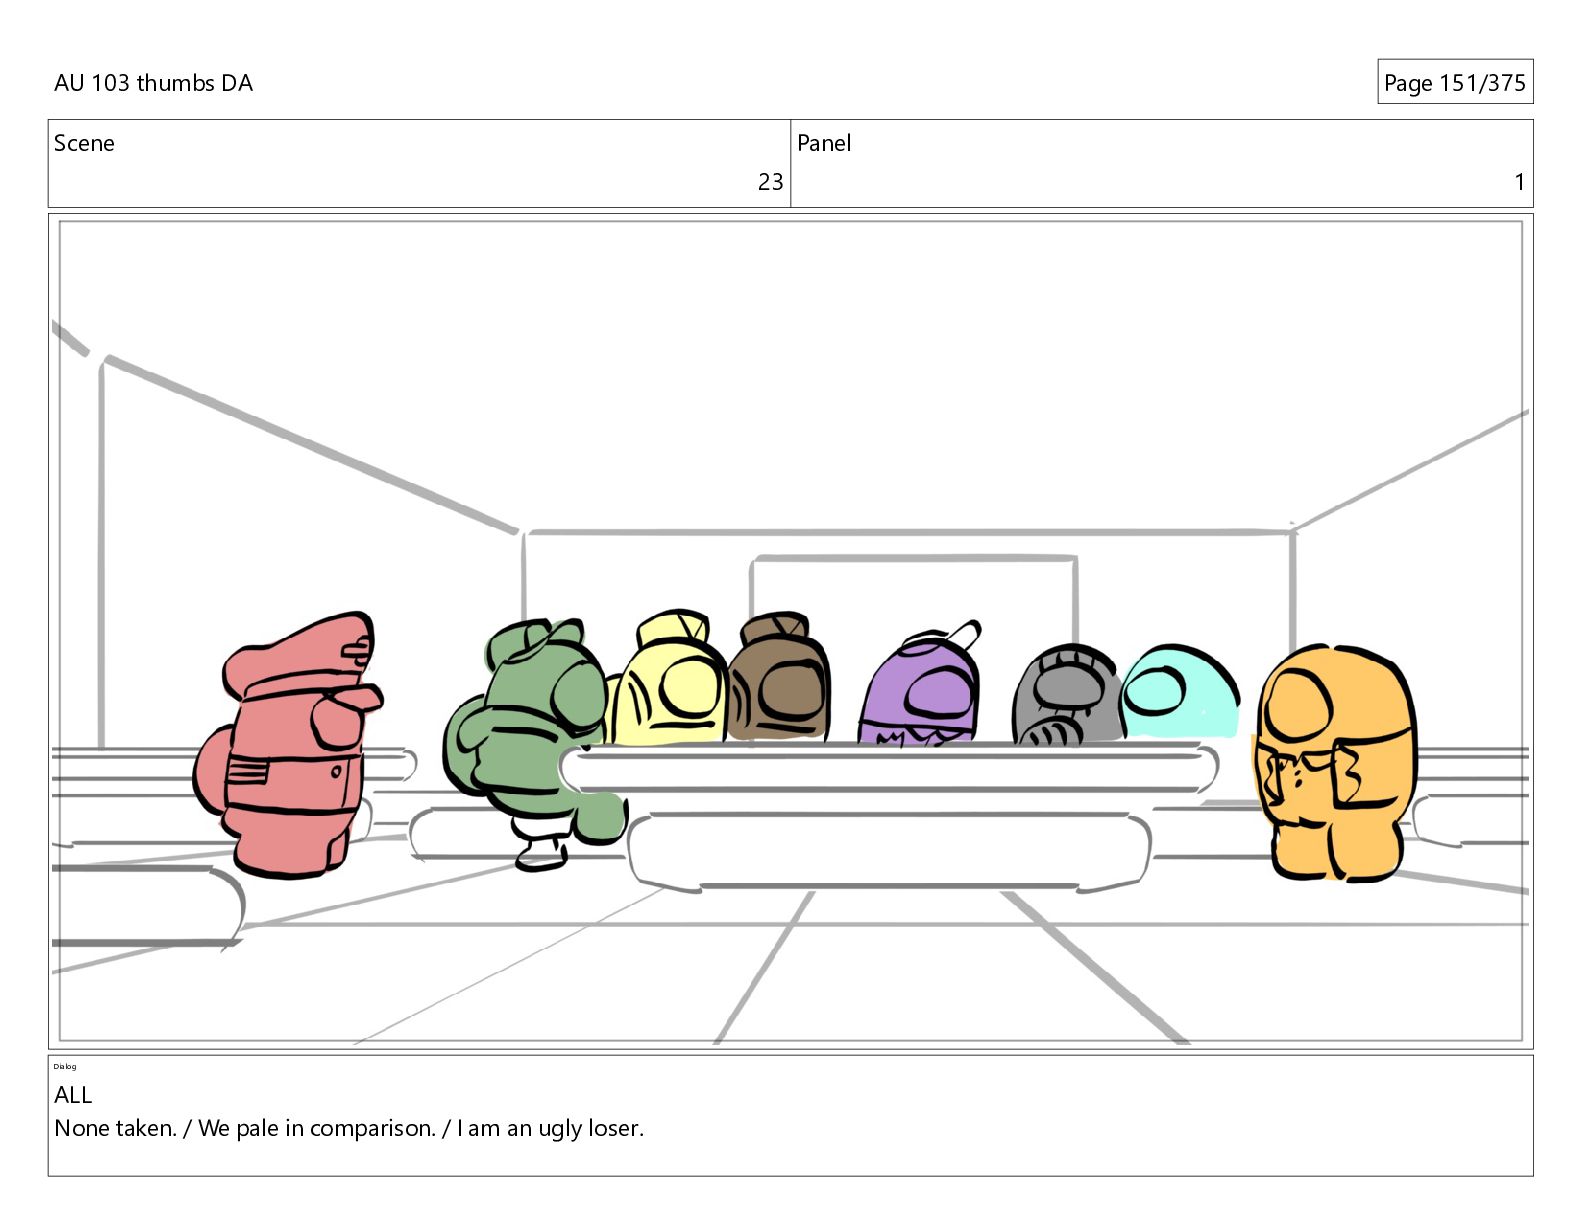
Task: Click the 'AU 103 thumbs DA' title text
Action: point(153,83)
